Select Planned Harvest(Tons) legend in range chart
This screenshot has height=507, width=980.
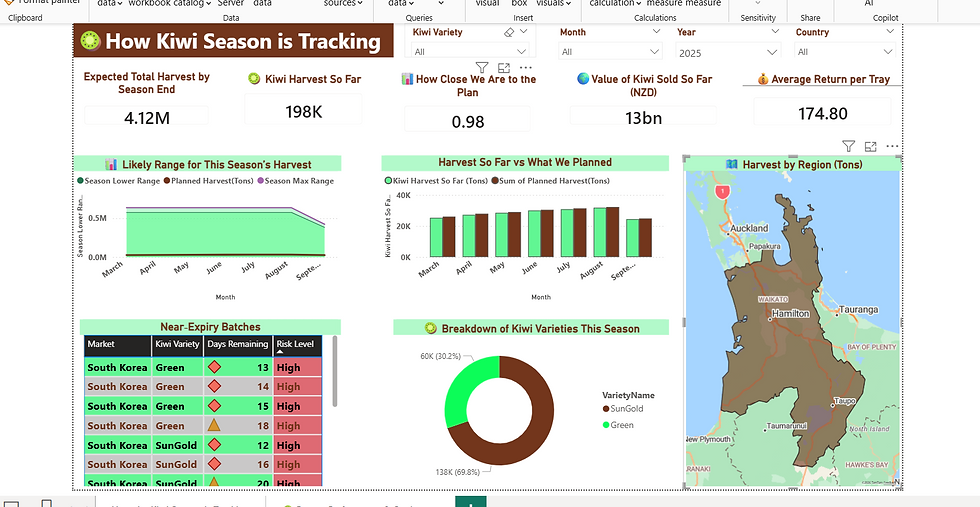pyautogui.click(x=209, y=181)
